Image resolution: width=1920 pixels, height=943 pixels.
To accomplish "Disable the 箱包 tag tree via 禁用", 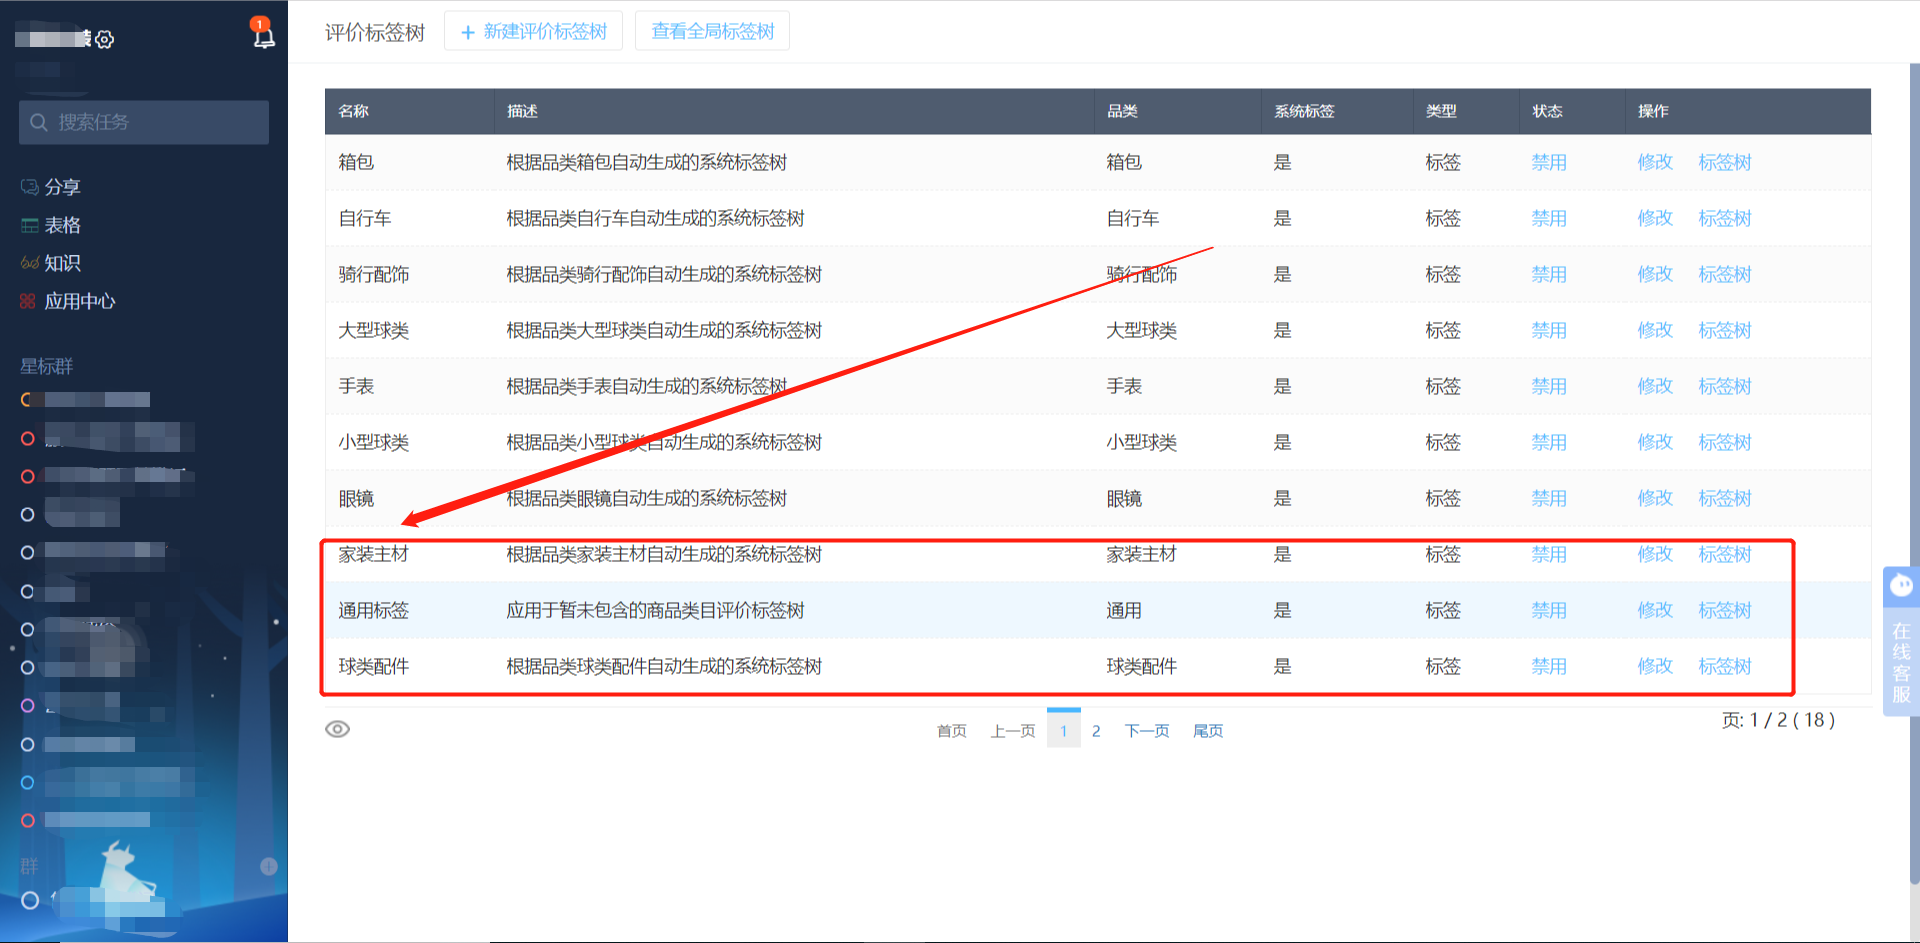I will [x=1548, y=162].
